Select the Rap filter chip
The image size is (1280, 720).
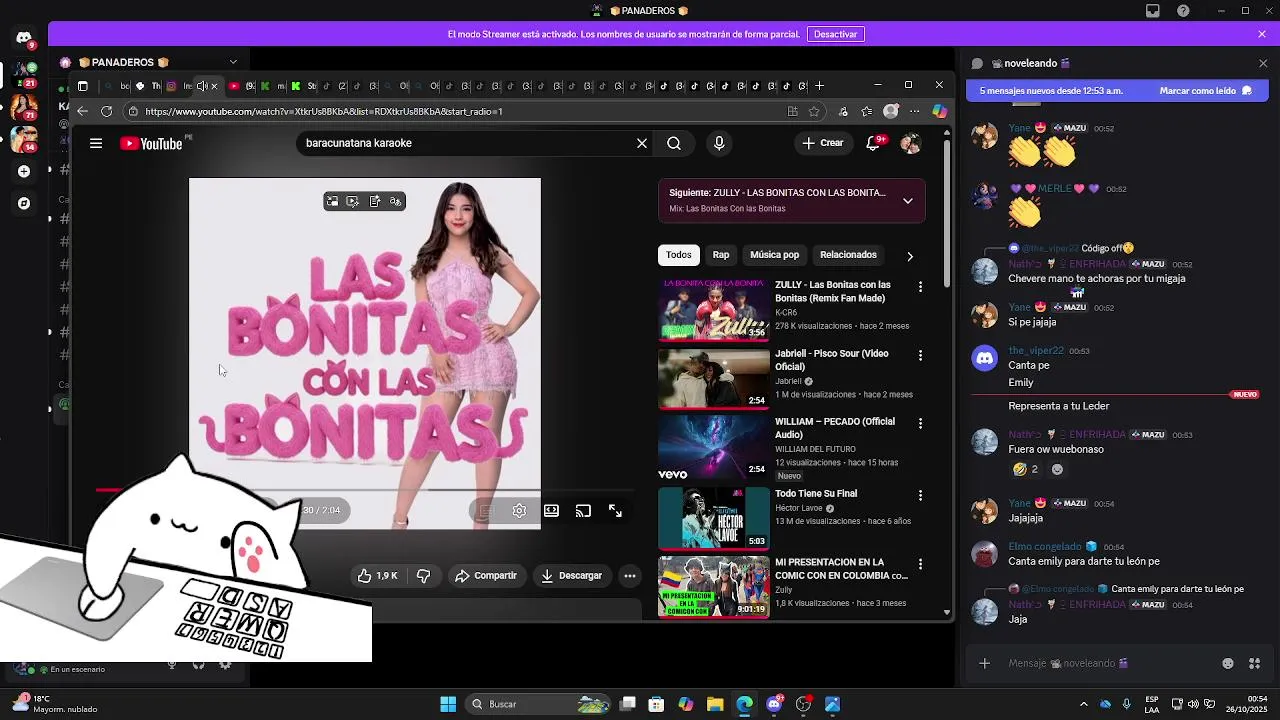point(720,255)
